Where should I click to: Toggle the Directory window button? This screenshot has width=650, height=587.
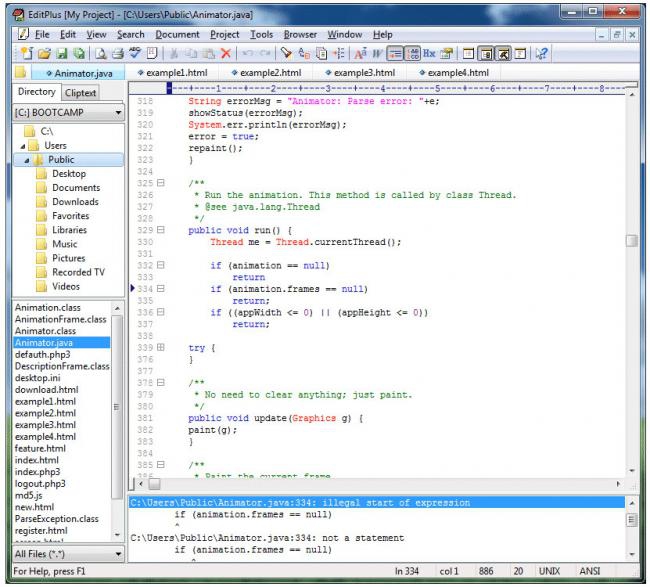pyautogui.click(x=486, y=53)
